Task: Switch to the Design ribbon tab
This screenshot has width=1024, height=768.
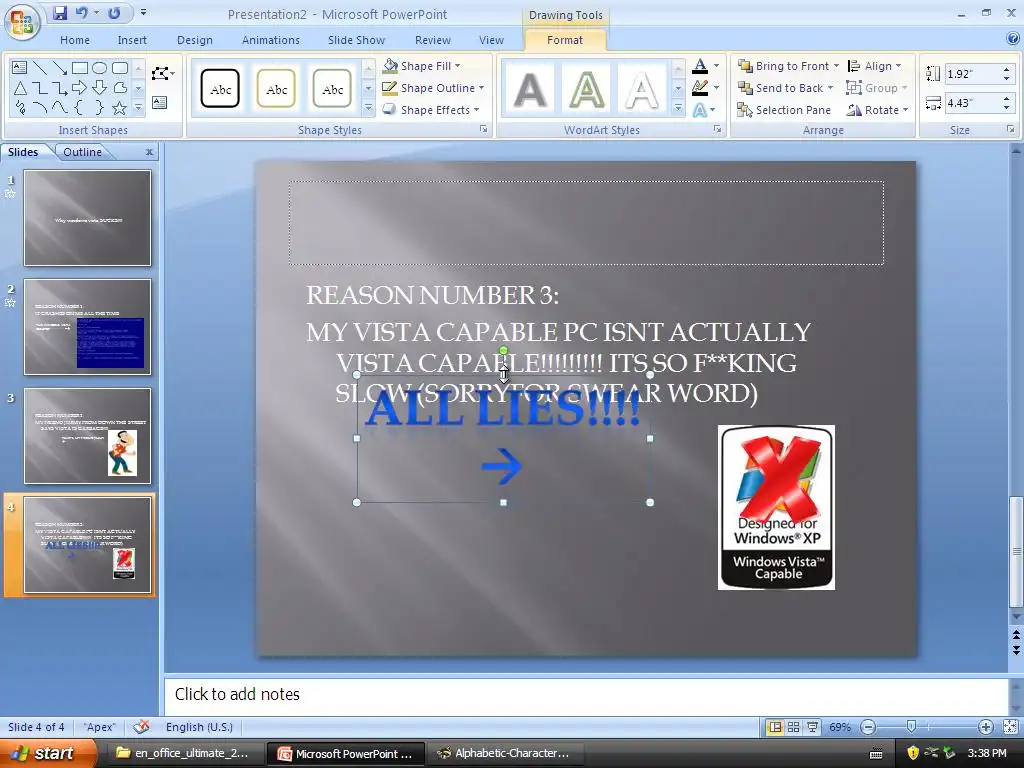Action: click(x=195, y=40)
